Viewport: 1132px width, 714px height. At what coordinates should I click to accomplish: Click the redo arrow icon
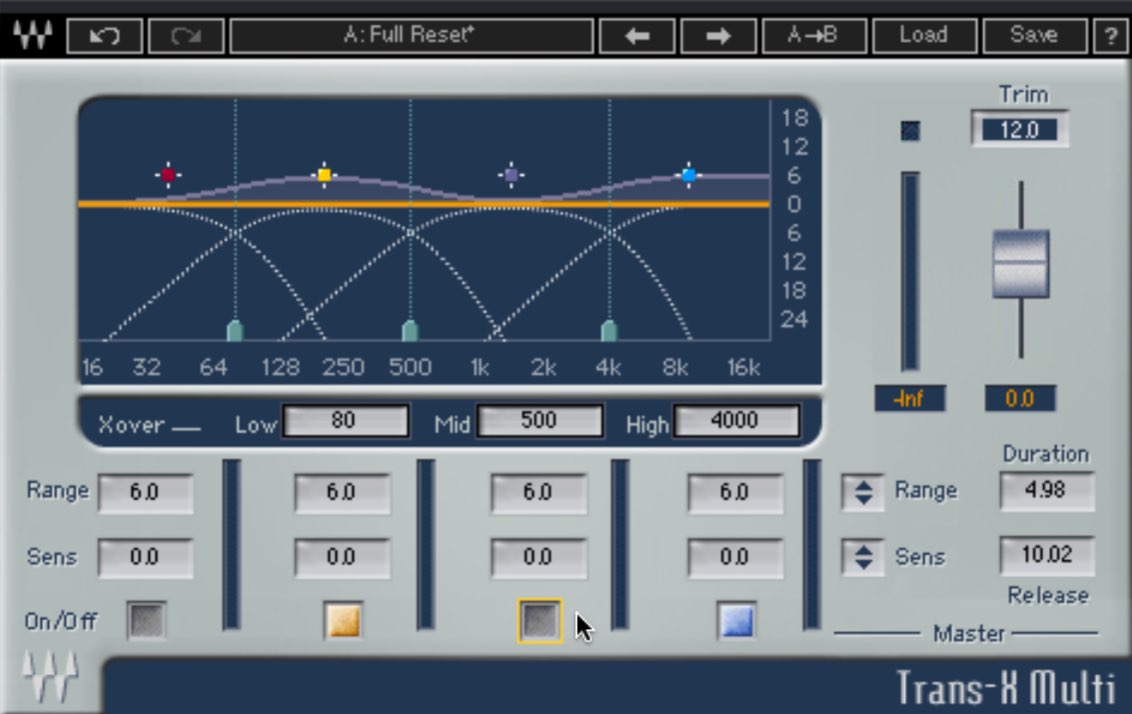[x=186, y=35]
